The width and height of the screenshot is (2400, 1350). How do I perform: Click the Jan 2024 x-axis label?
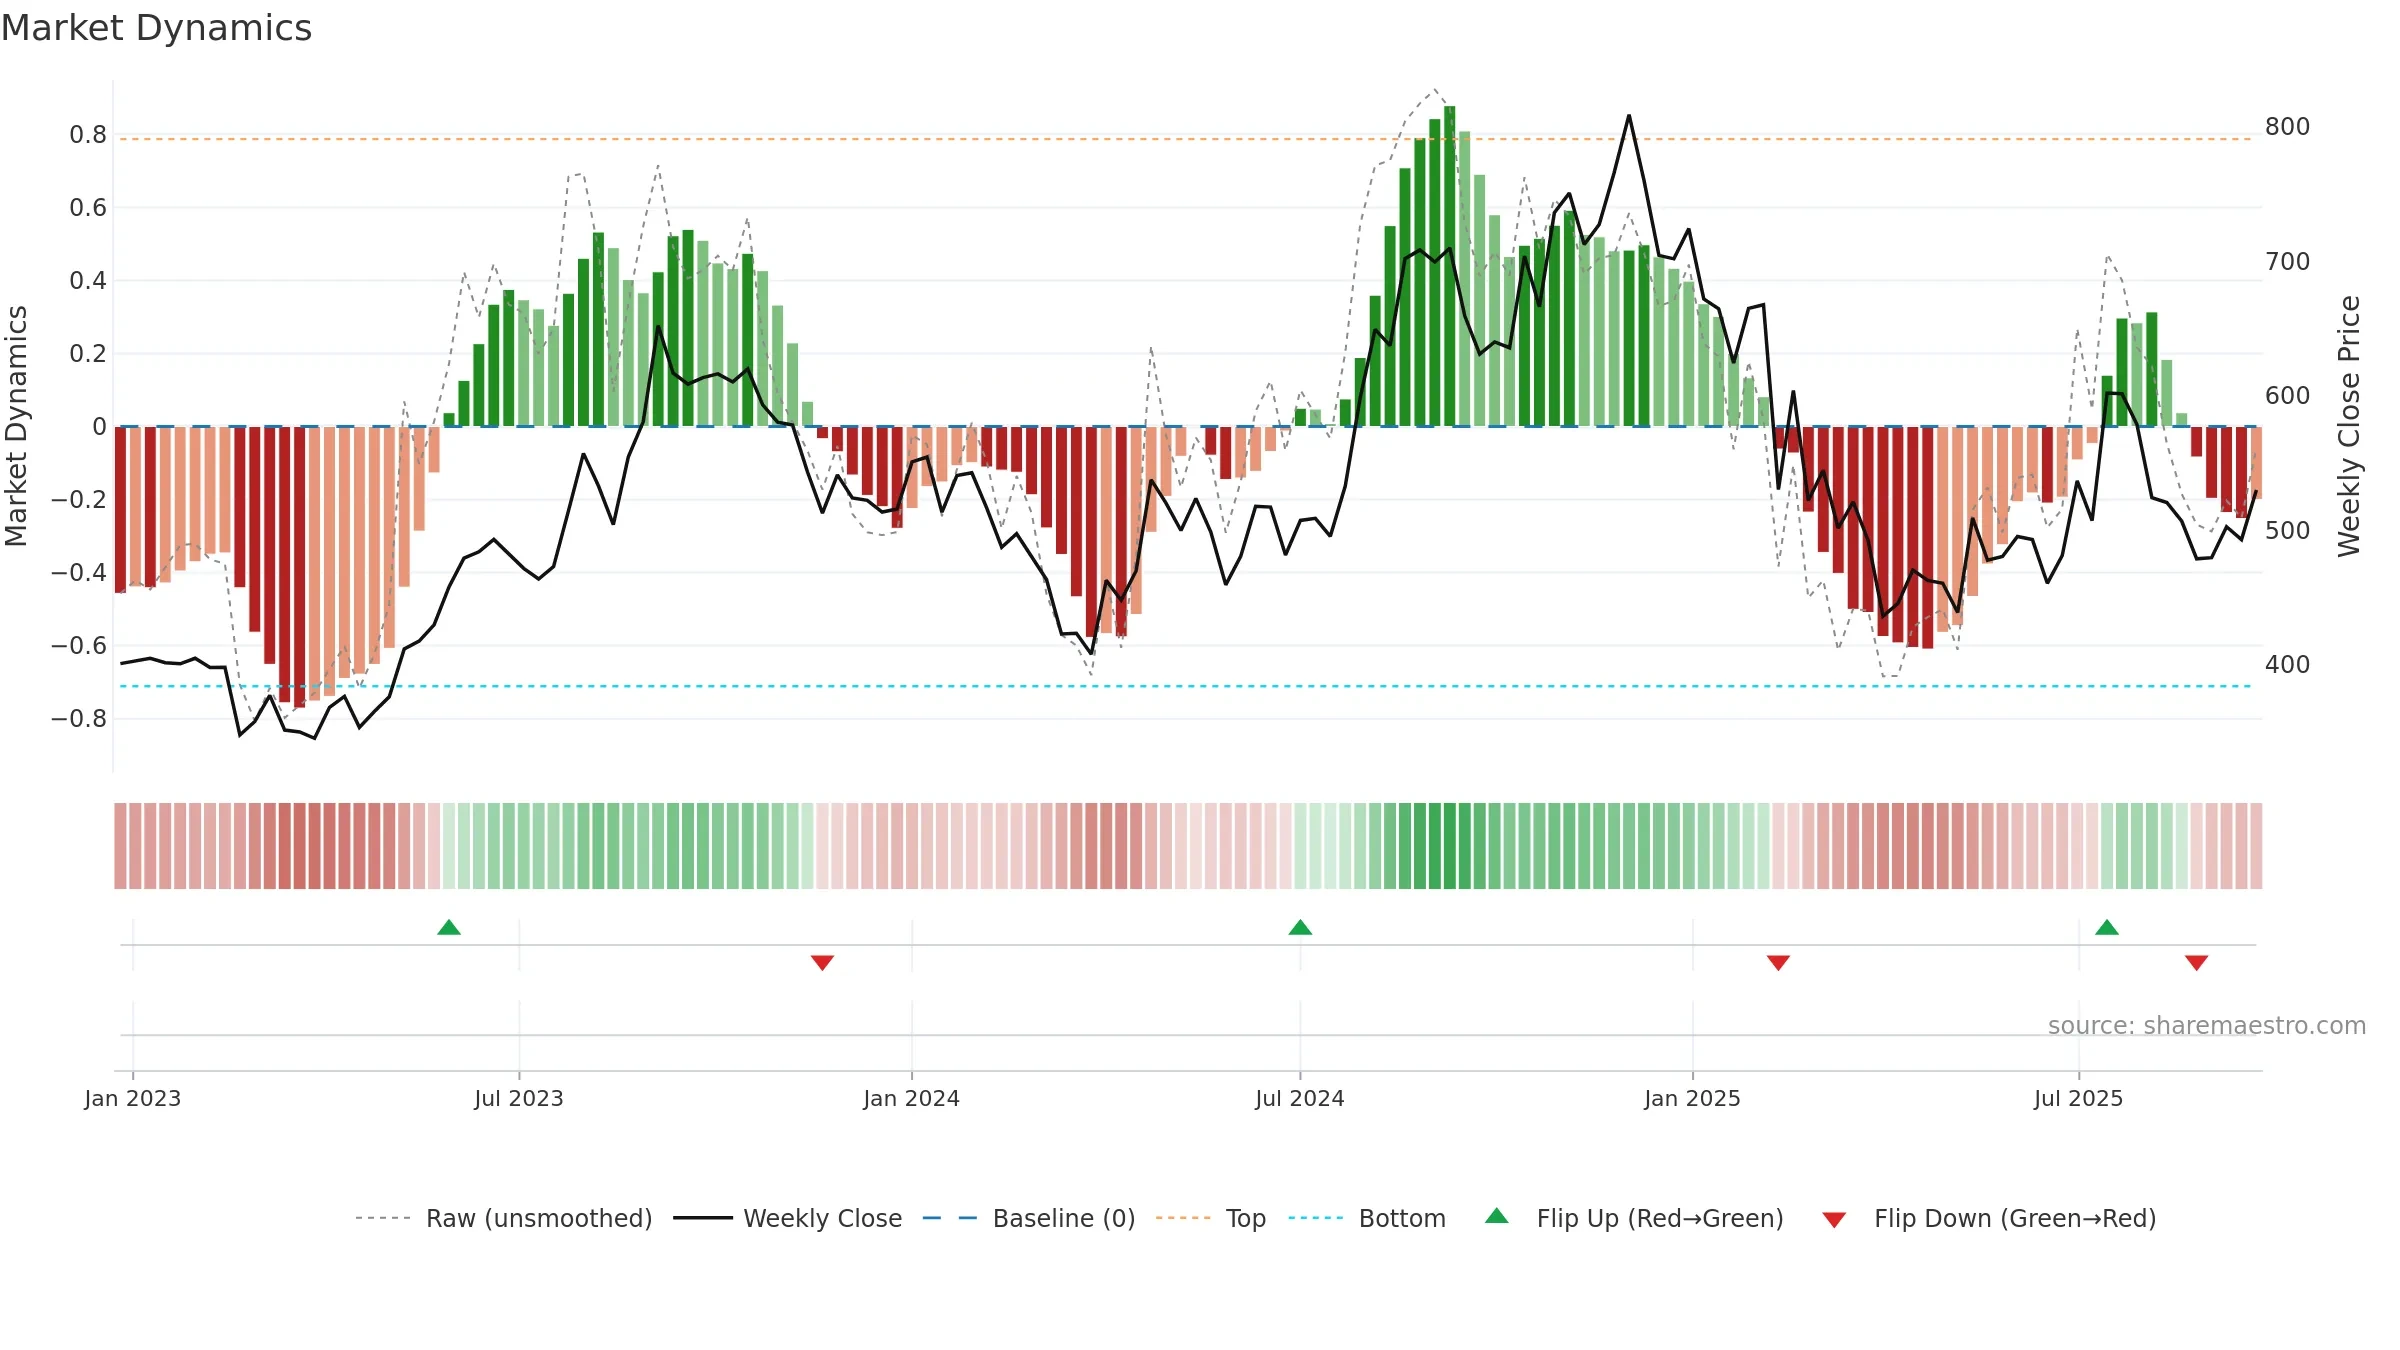911,1098
